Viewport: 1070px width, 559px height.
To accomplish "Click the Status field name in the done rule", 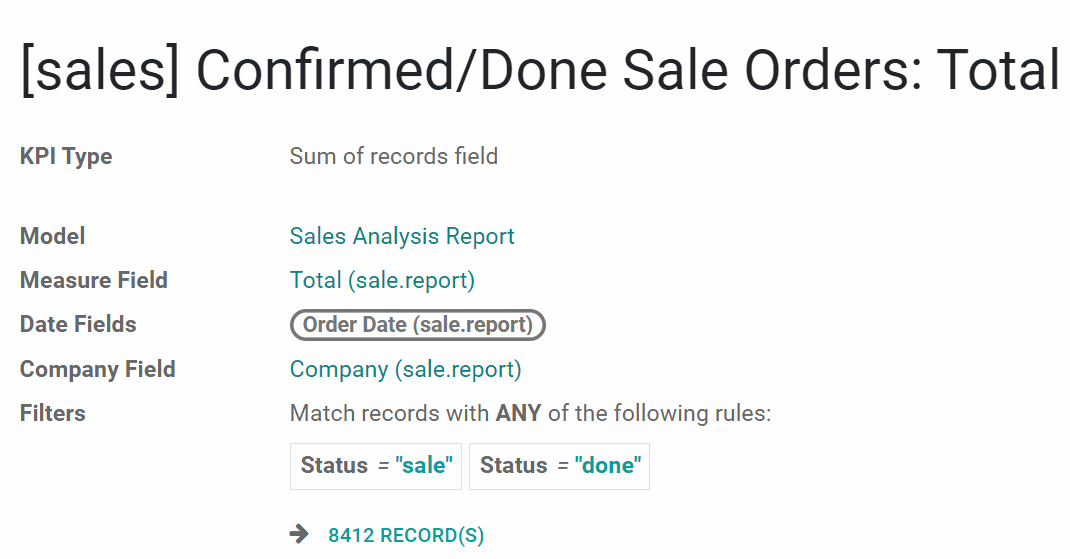I will click(x=514, y=465).
